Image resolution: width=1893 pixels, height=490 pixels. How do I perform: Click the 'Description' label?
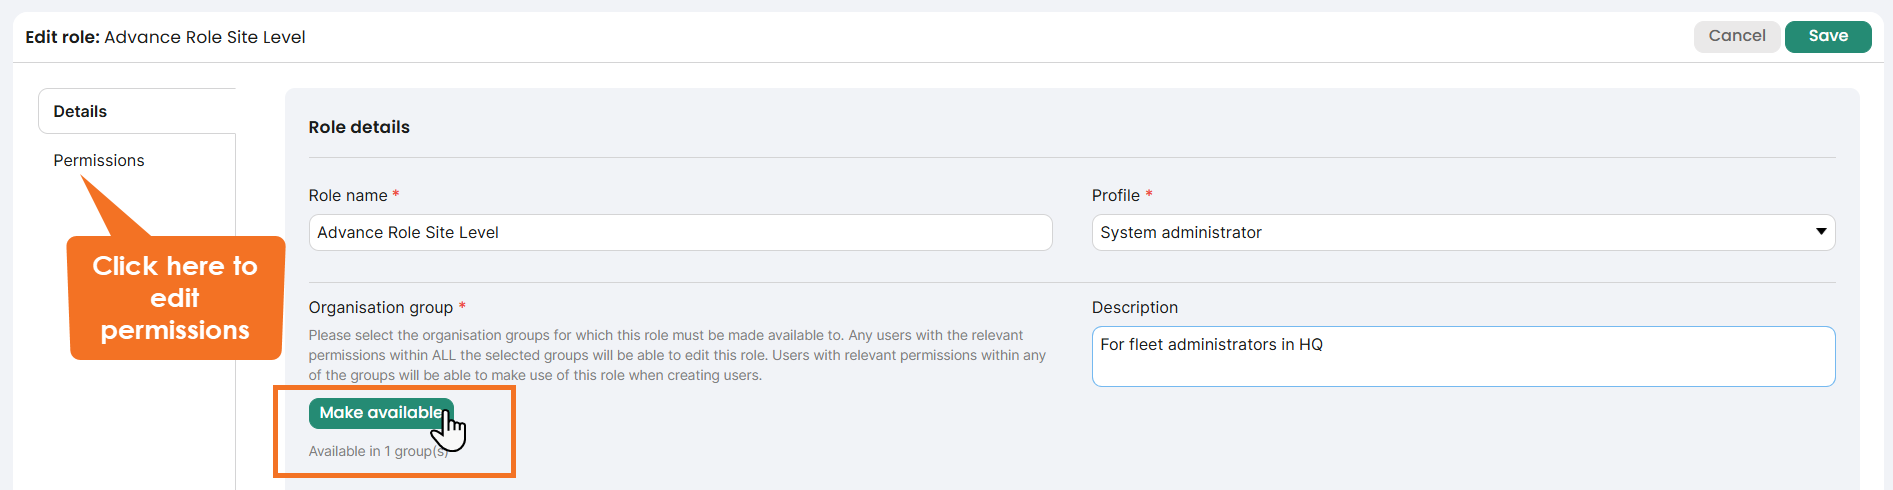1135,307
